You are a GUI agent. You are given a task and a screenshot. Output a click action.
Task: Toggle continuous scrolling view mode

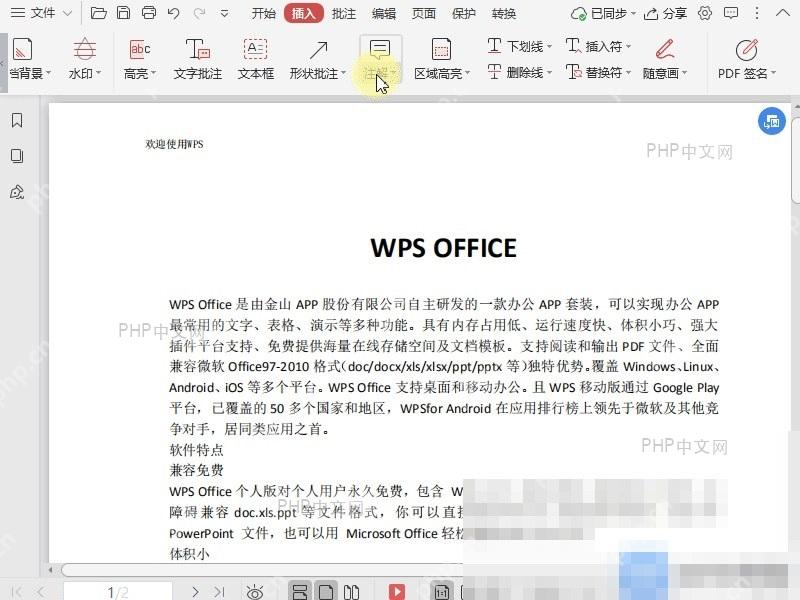point(299,592)
